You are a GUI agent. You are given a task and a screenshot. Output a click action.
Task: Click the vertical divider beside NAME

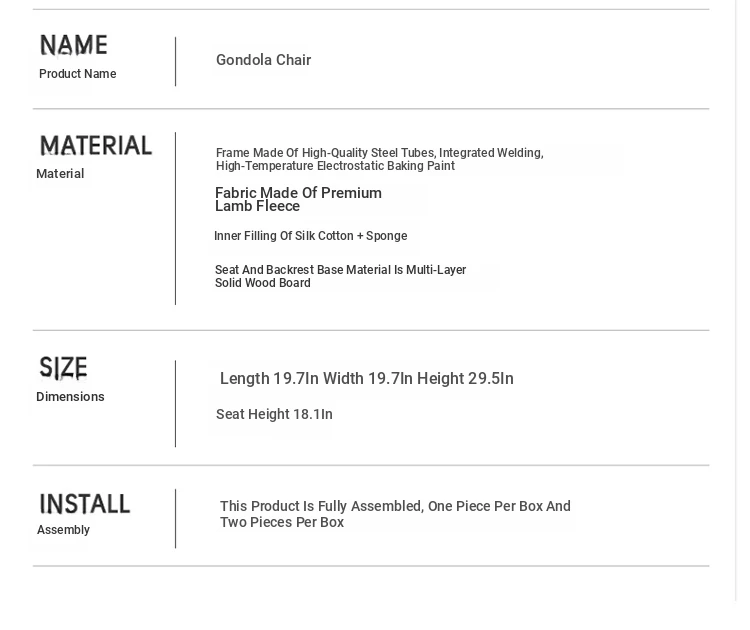[176, 62]
